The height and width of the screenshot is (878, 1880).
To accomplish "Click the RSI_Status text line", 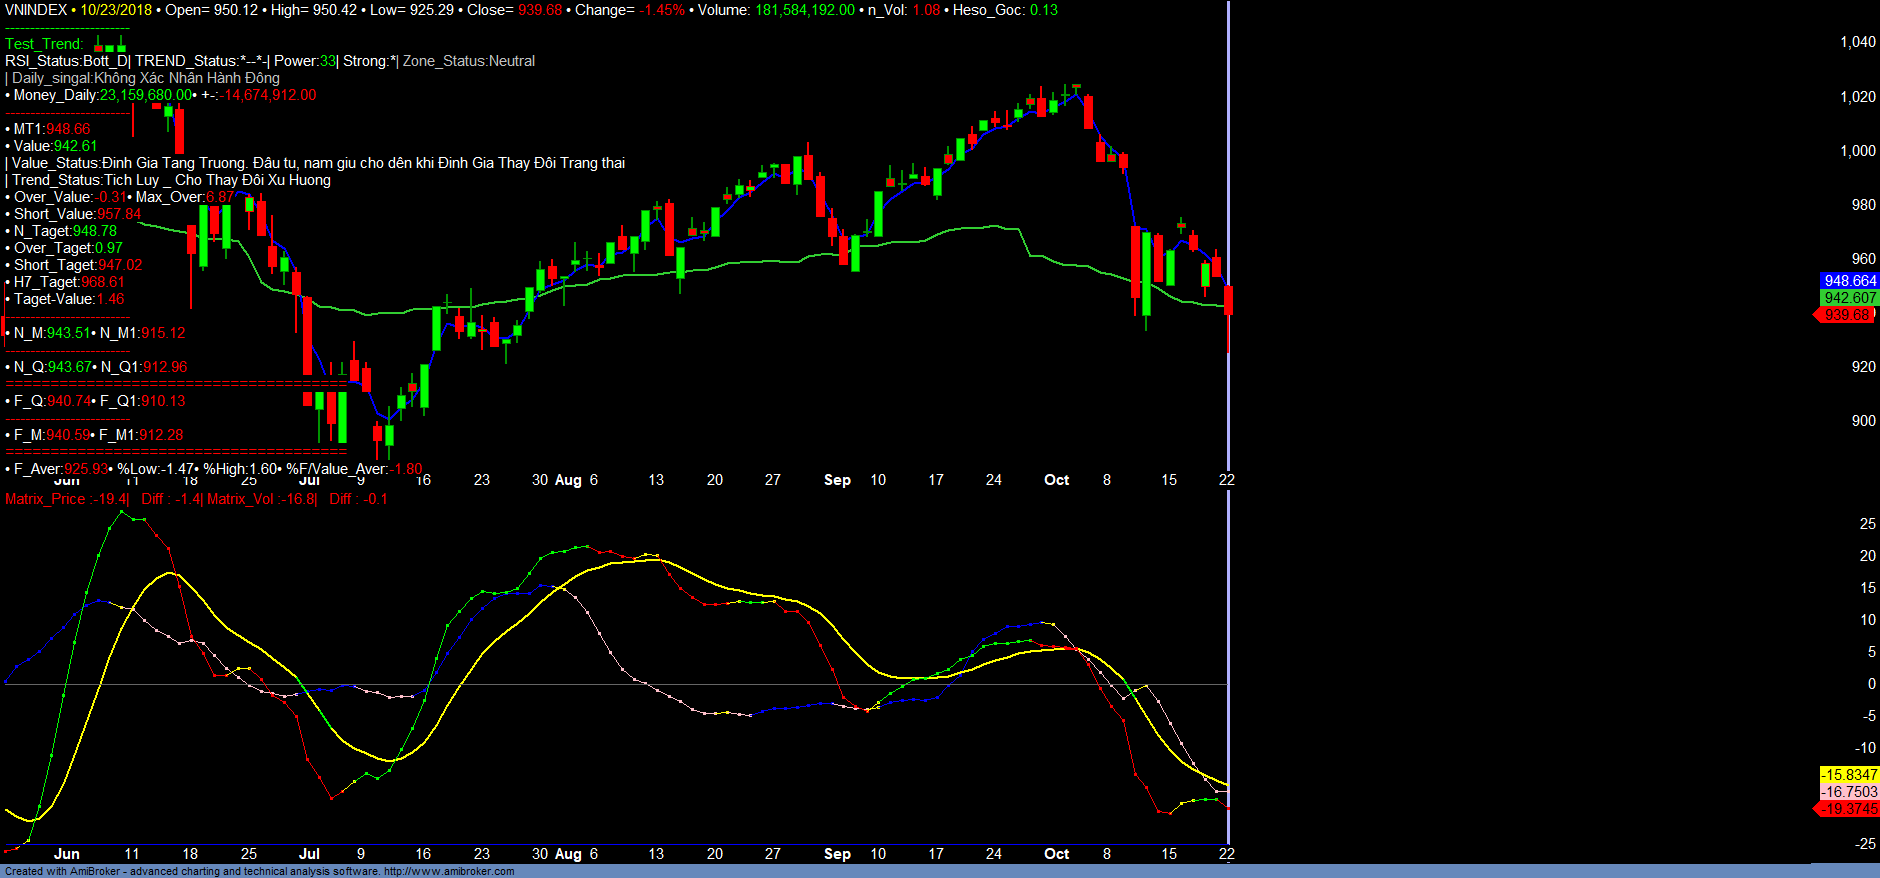I will [x=270, y=61].
